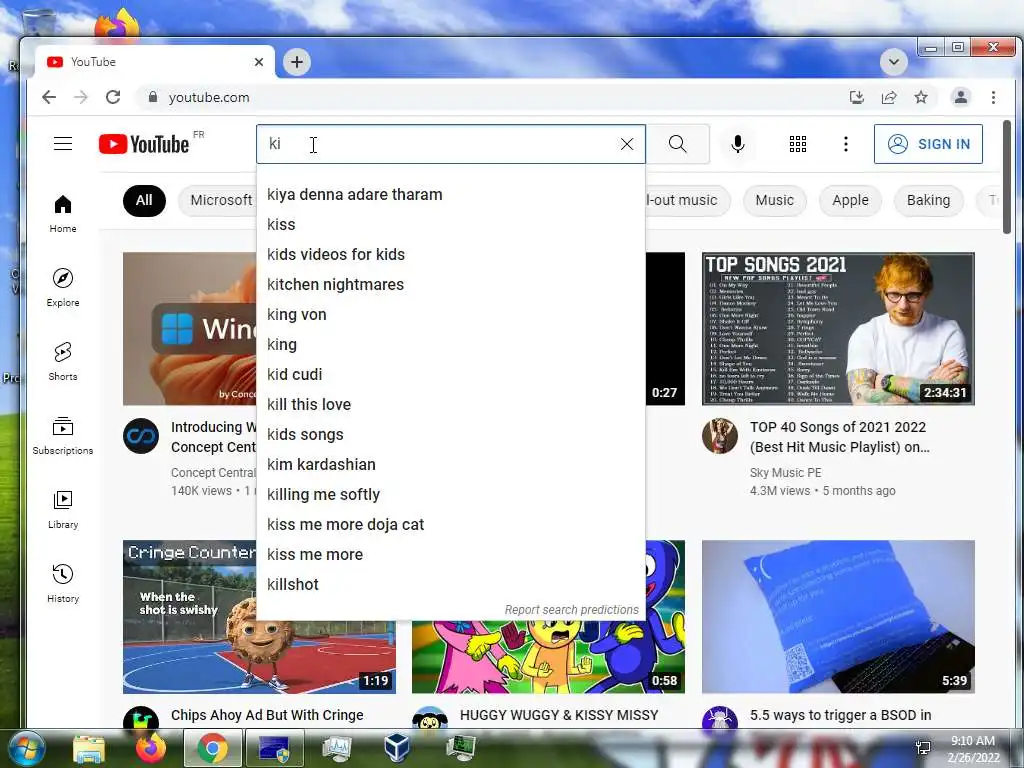
Task: Open 'HUGGY WUGGY & KISSY MISSY' video title
Action: [x=559, y=715]
